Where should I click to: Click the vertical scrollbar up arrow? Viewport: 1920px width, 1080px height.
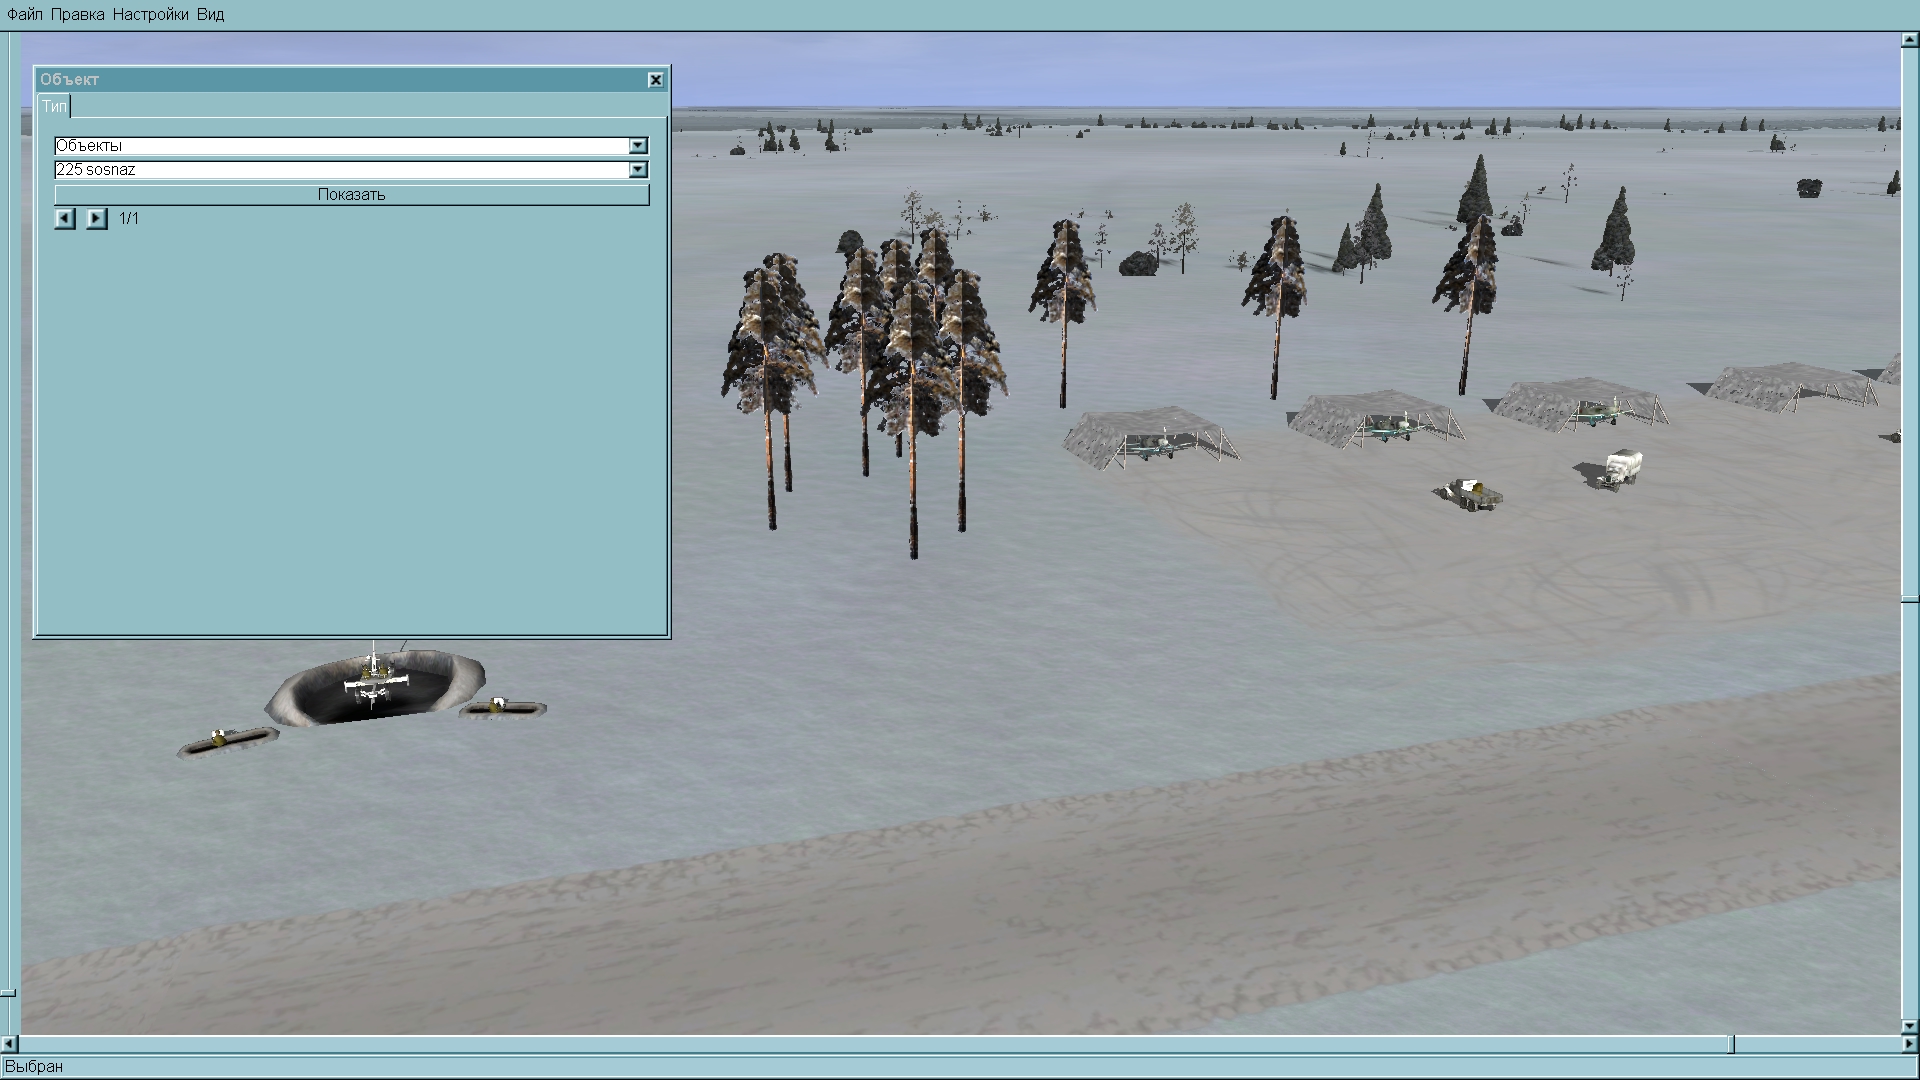click(1909, 41)
